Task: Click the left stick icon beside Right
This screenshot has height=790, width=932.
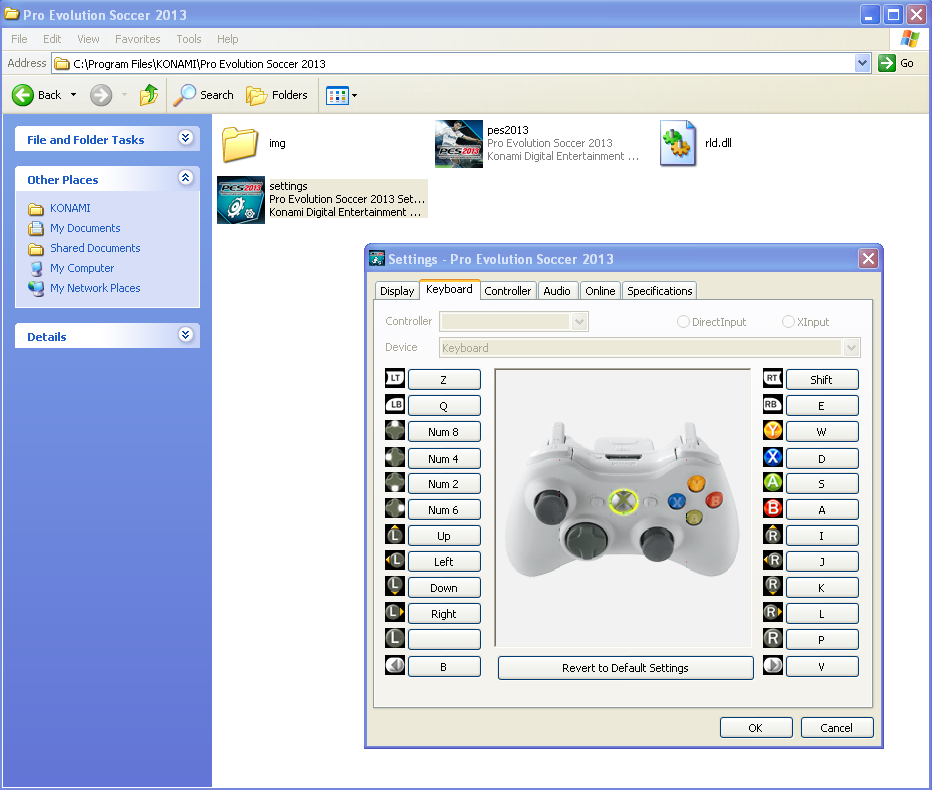Action: point(395,612)
